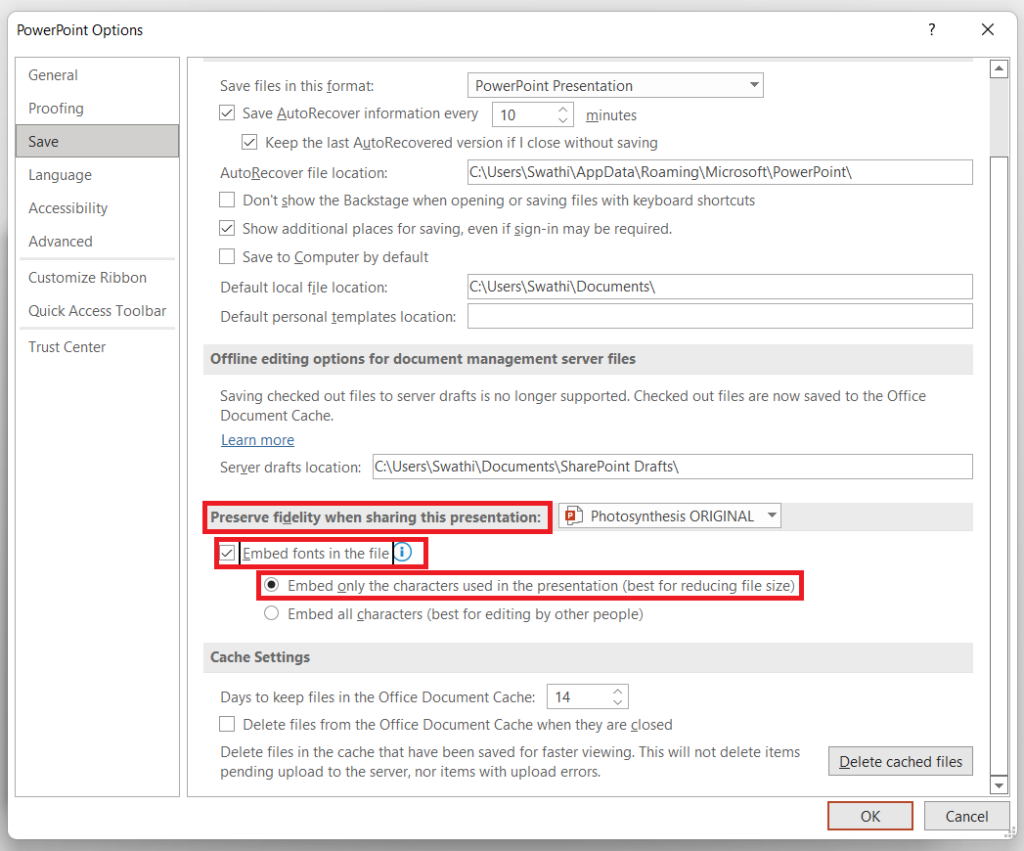Click the Learn more link
The width and height of the screenshot is (1024, 851).
pyautogui.click(x=257, y=440)
